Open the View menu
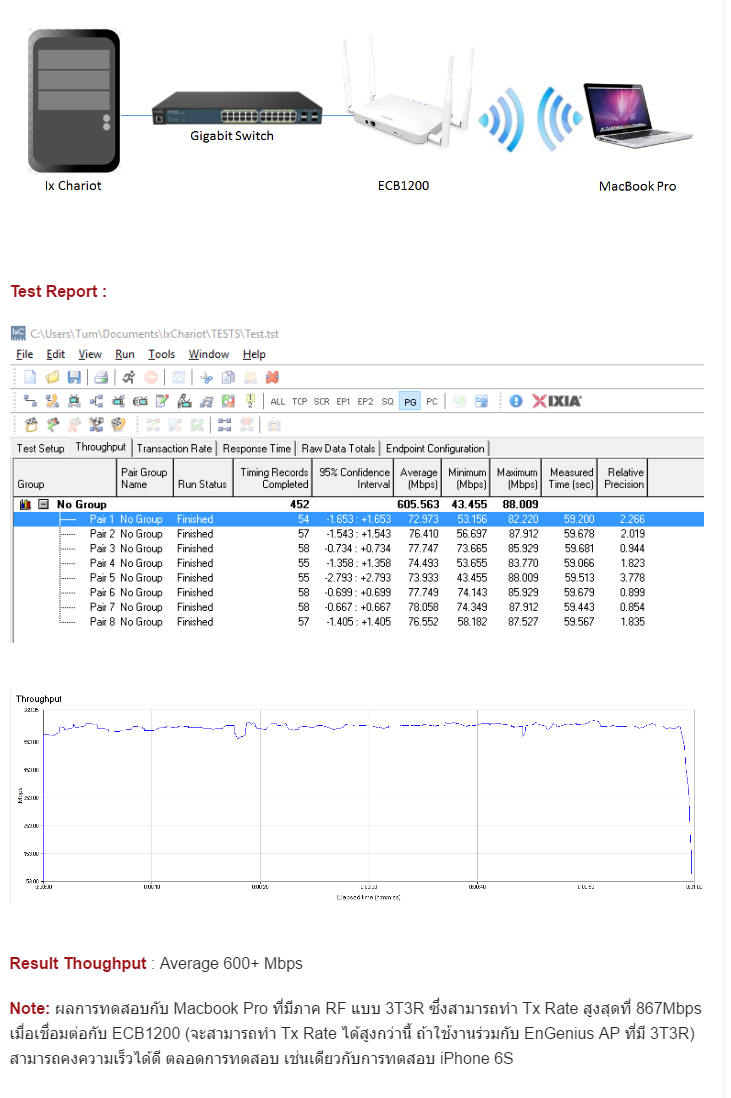731x1098 pixels. pyautogui.click(x=90, y=354)
